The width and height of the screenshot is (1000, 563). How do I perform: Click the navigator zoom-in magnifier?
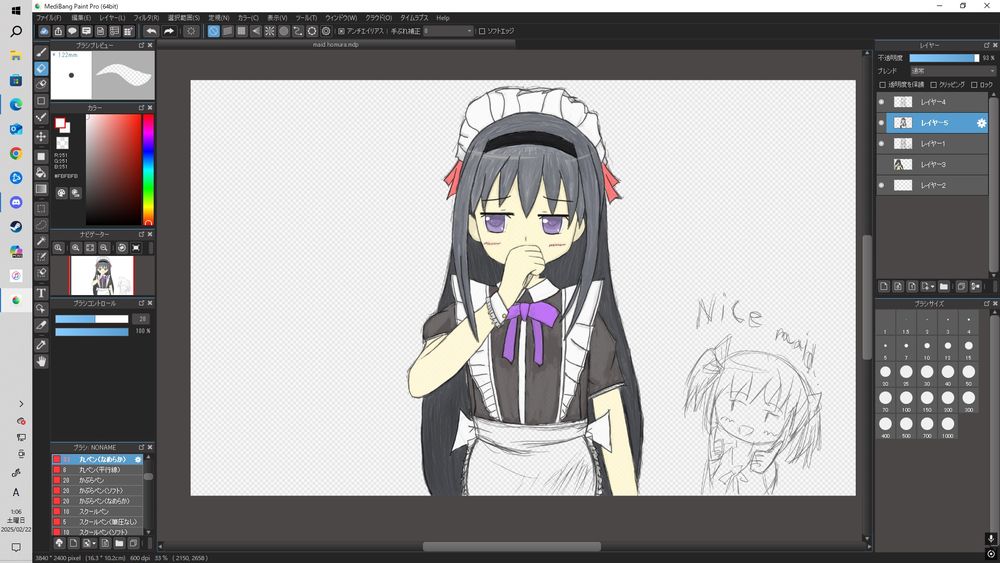pyautogui.click(x=76, y=247)
